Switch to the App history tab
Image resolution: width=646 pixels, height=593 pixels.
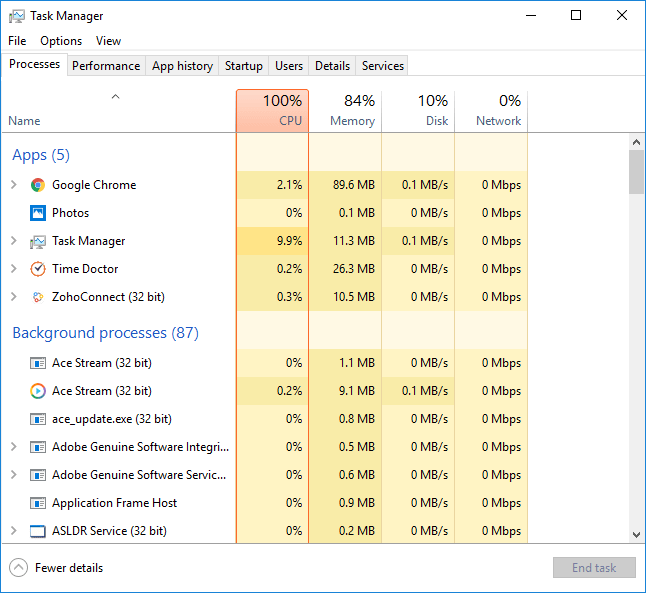pos(182,66)
